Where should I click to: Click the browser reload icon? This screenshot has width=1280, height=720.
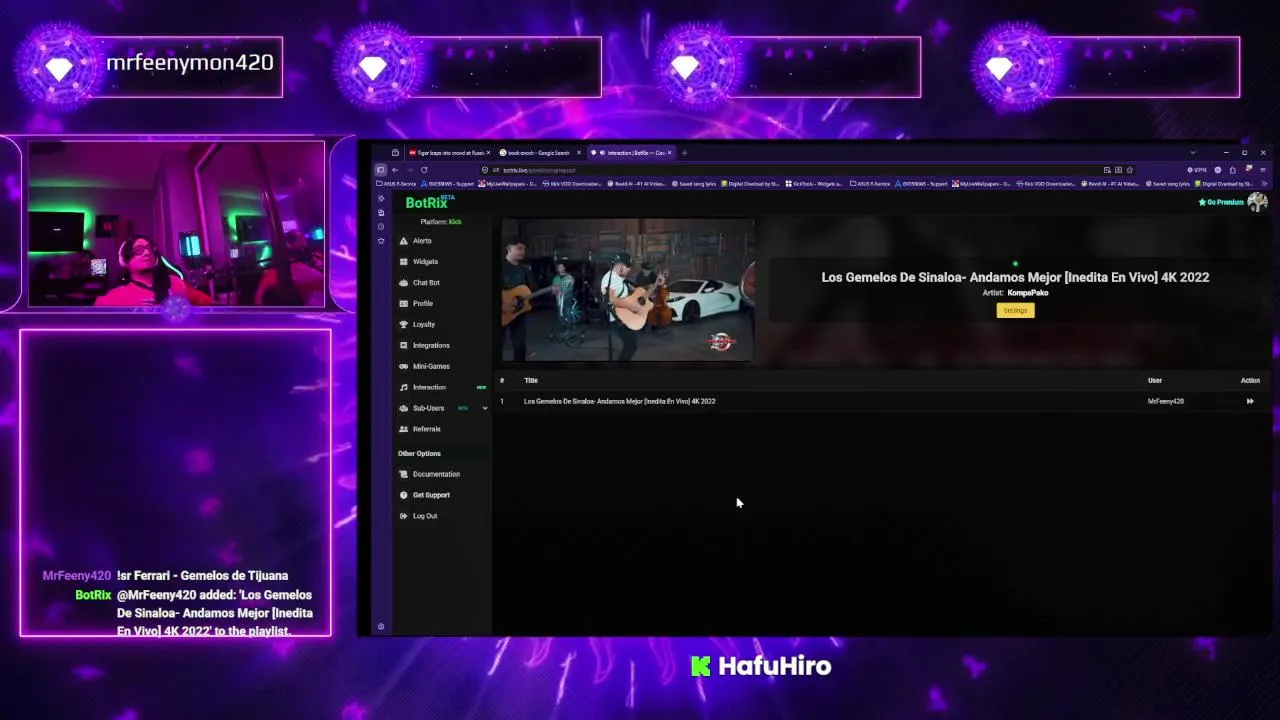[424, 170]
